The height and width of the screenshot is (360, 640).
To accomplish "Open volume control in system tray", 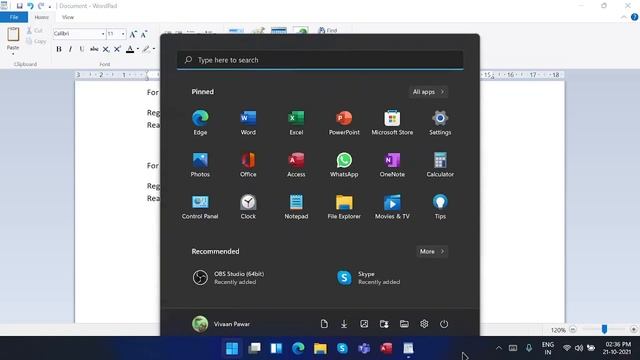I will (579, 348).
